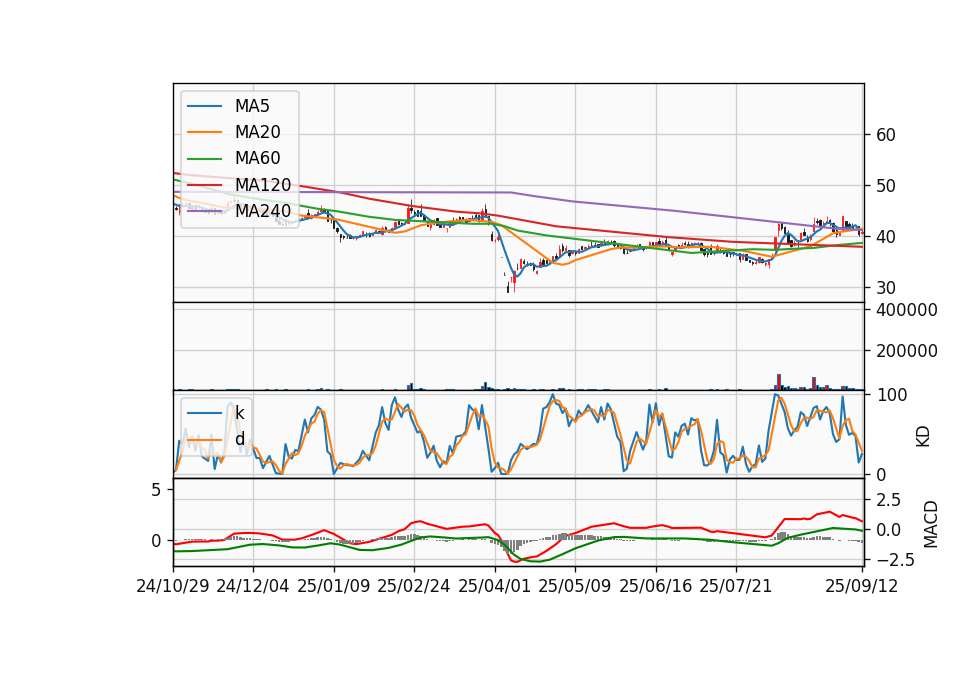Click KD axis tick 100
This screenshot has height=690, width=960.
[x=891, y=395]
